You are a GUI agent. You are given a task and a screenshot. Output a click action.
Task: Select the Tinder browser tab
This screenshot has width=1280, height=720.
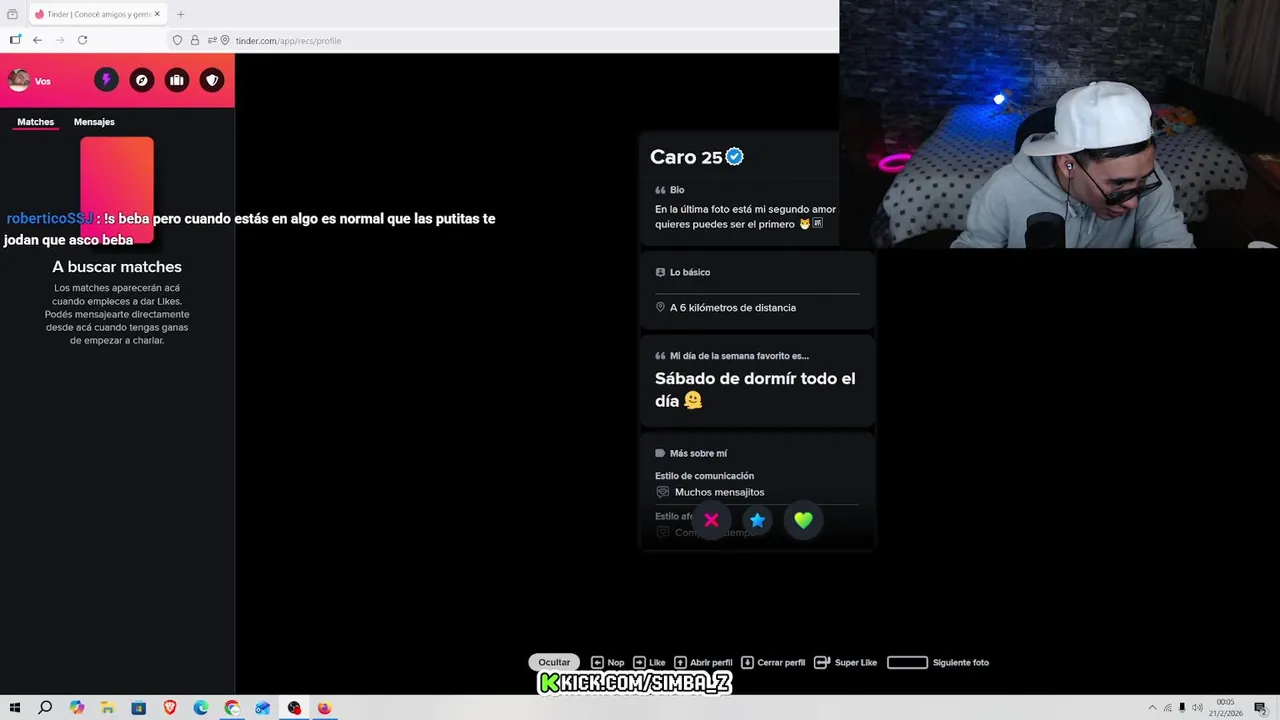(97, 14)
